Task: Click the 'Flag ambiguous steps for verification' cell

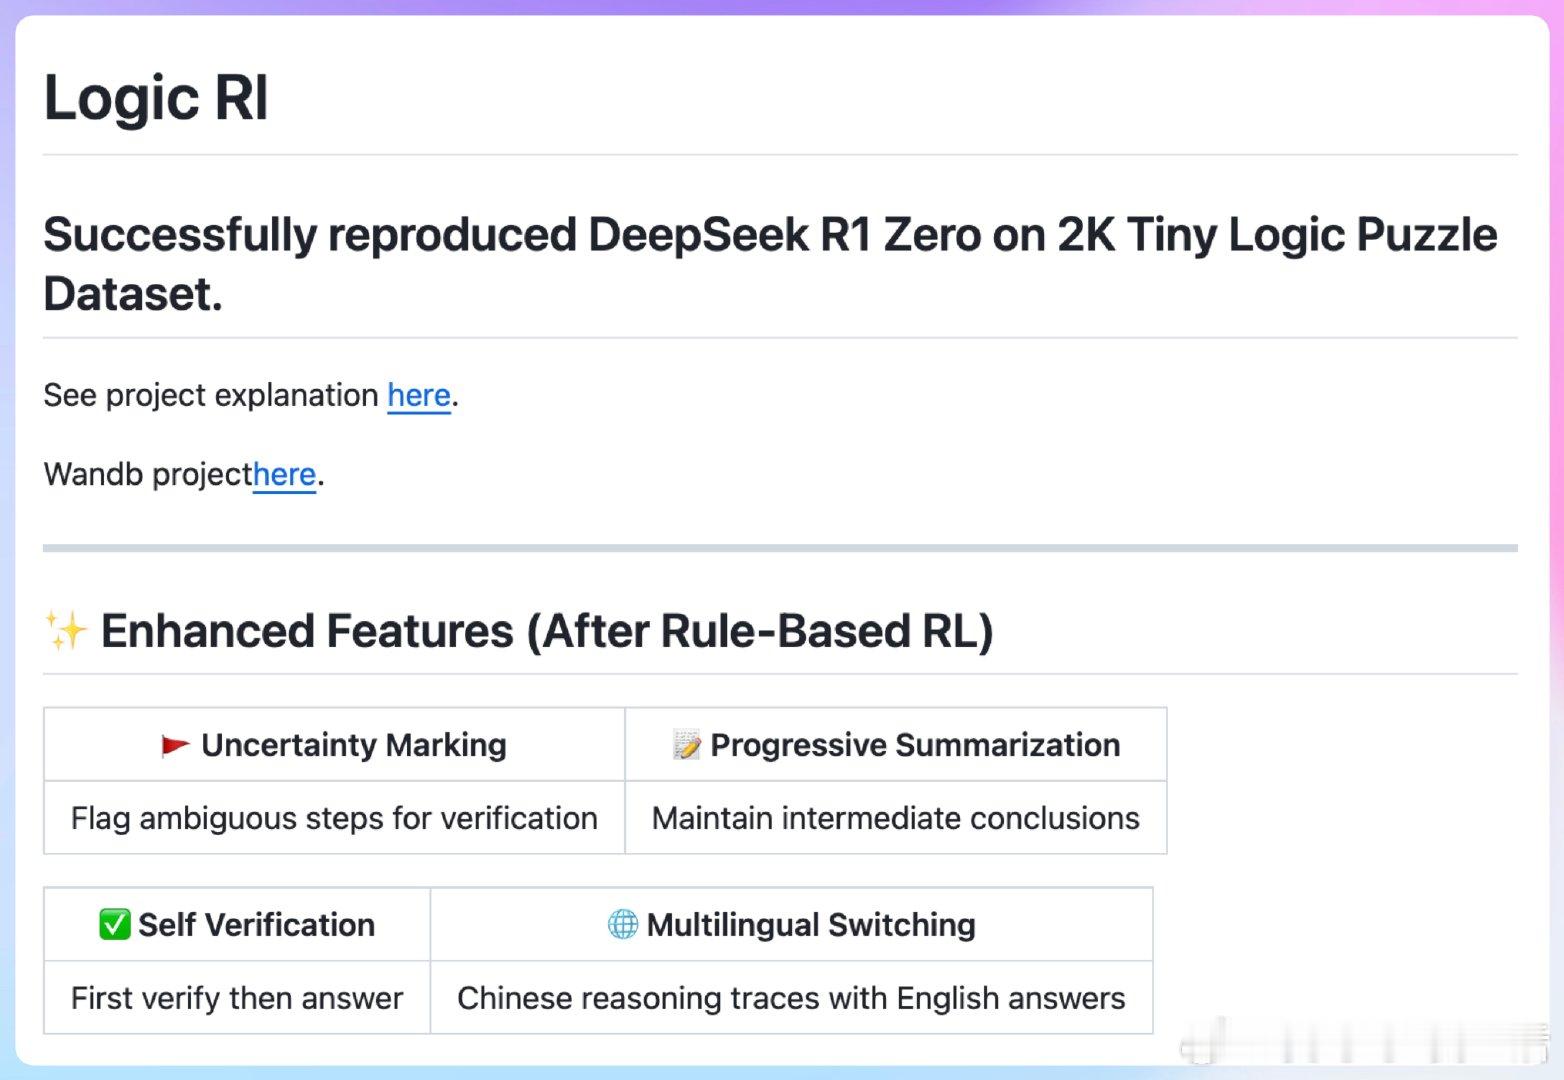Action: coord(334,818)
